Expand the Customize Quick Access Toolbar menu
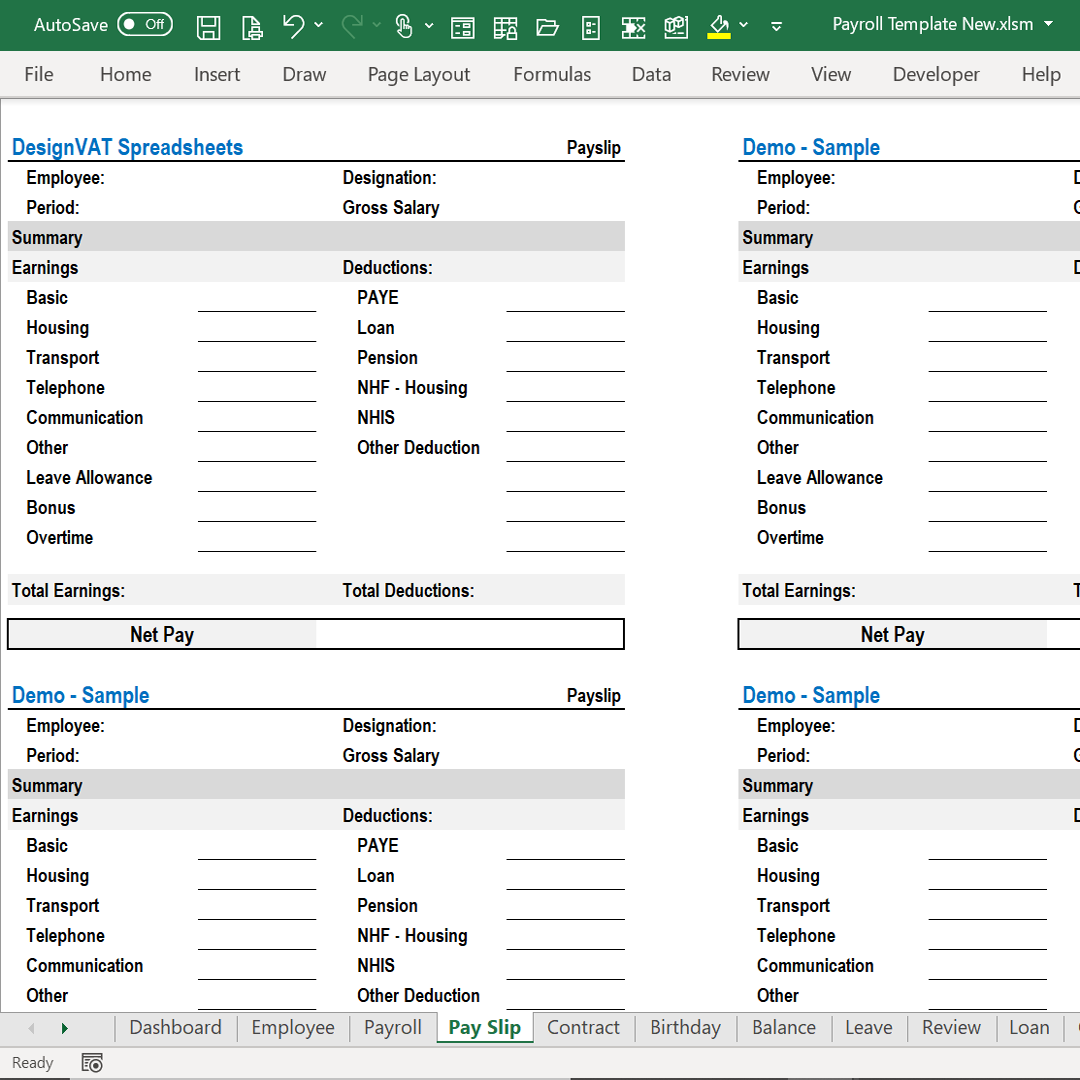The image size is (1080, 1080). [x=777, y=26]
